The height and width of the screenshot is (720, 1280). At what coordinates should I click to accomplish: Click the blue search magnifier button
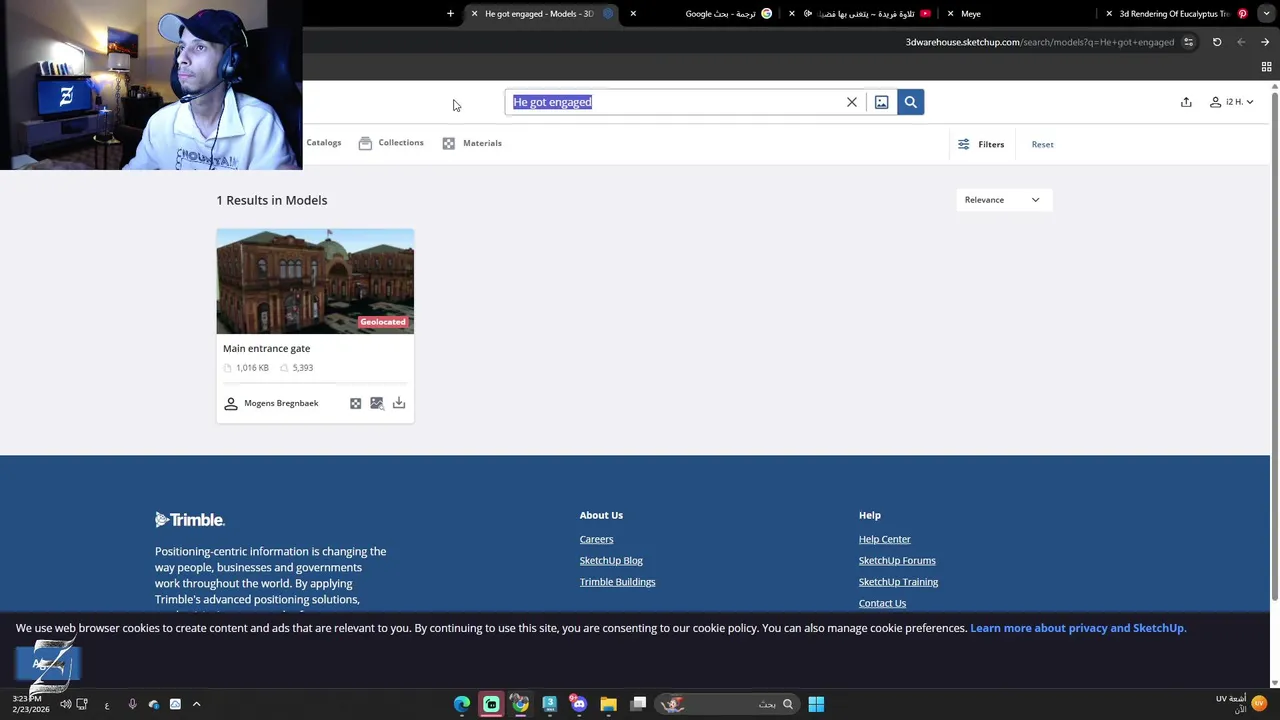910,102
